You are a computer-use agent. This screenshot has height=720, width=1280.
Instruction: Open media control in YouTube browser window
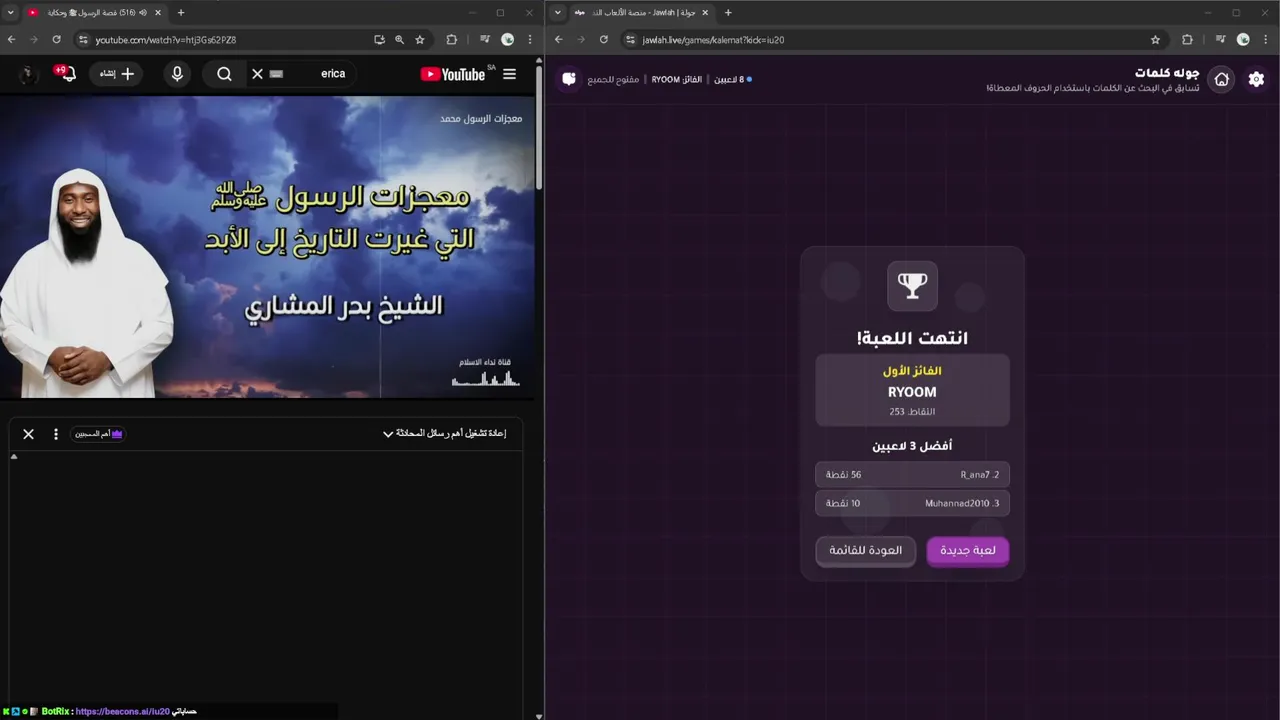(485, 40)
